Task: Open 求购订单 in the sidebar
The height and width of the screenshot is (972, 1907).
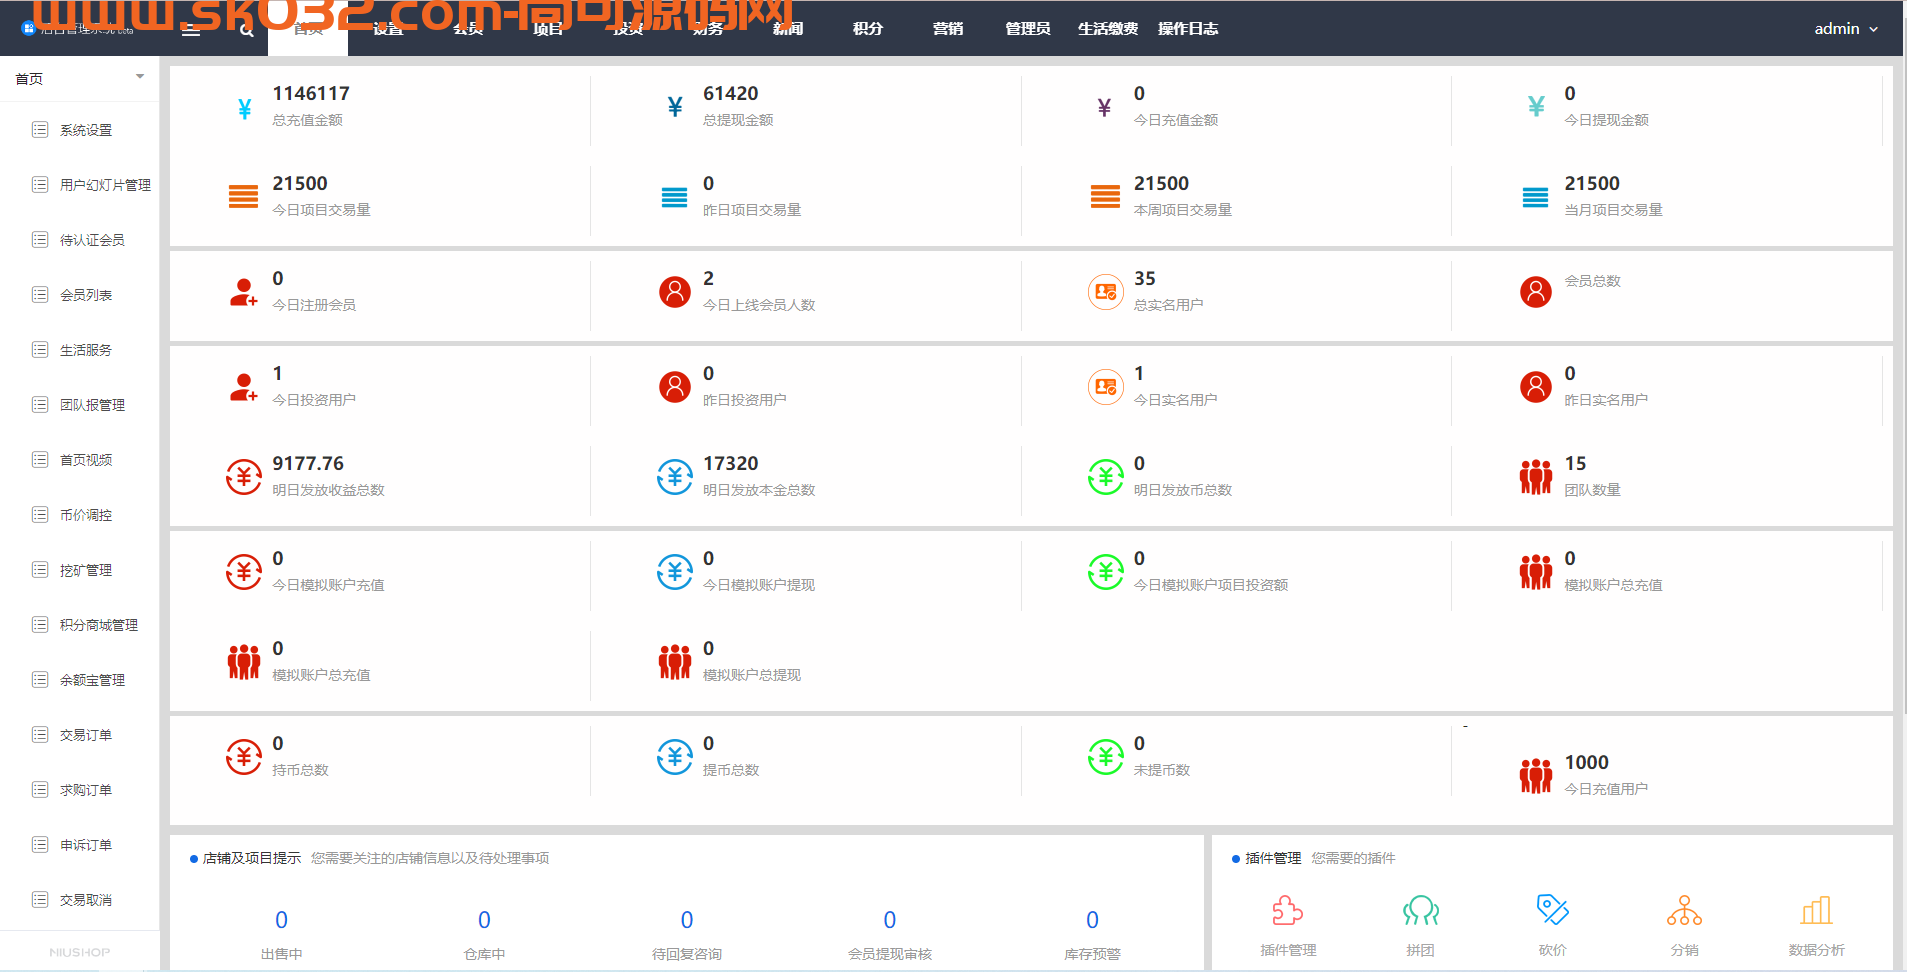Action: (x=86, y=790)
